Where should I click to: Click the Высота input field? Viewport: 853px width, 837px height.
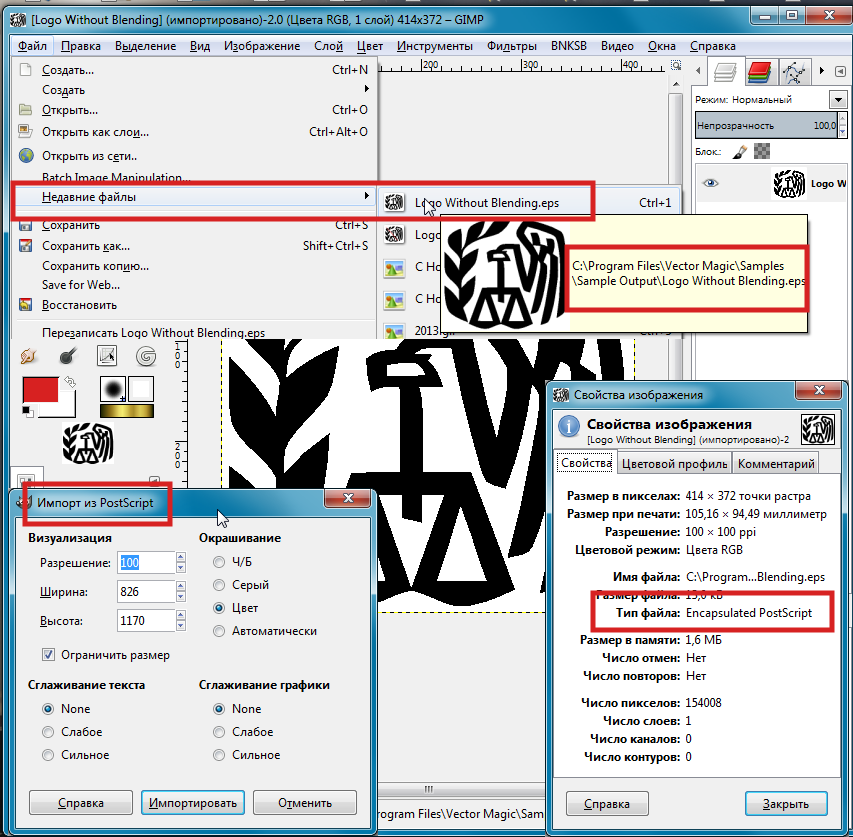point(146,621)
